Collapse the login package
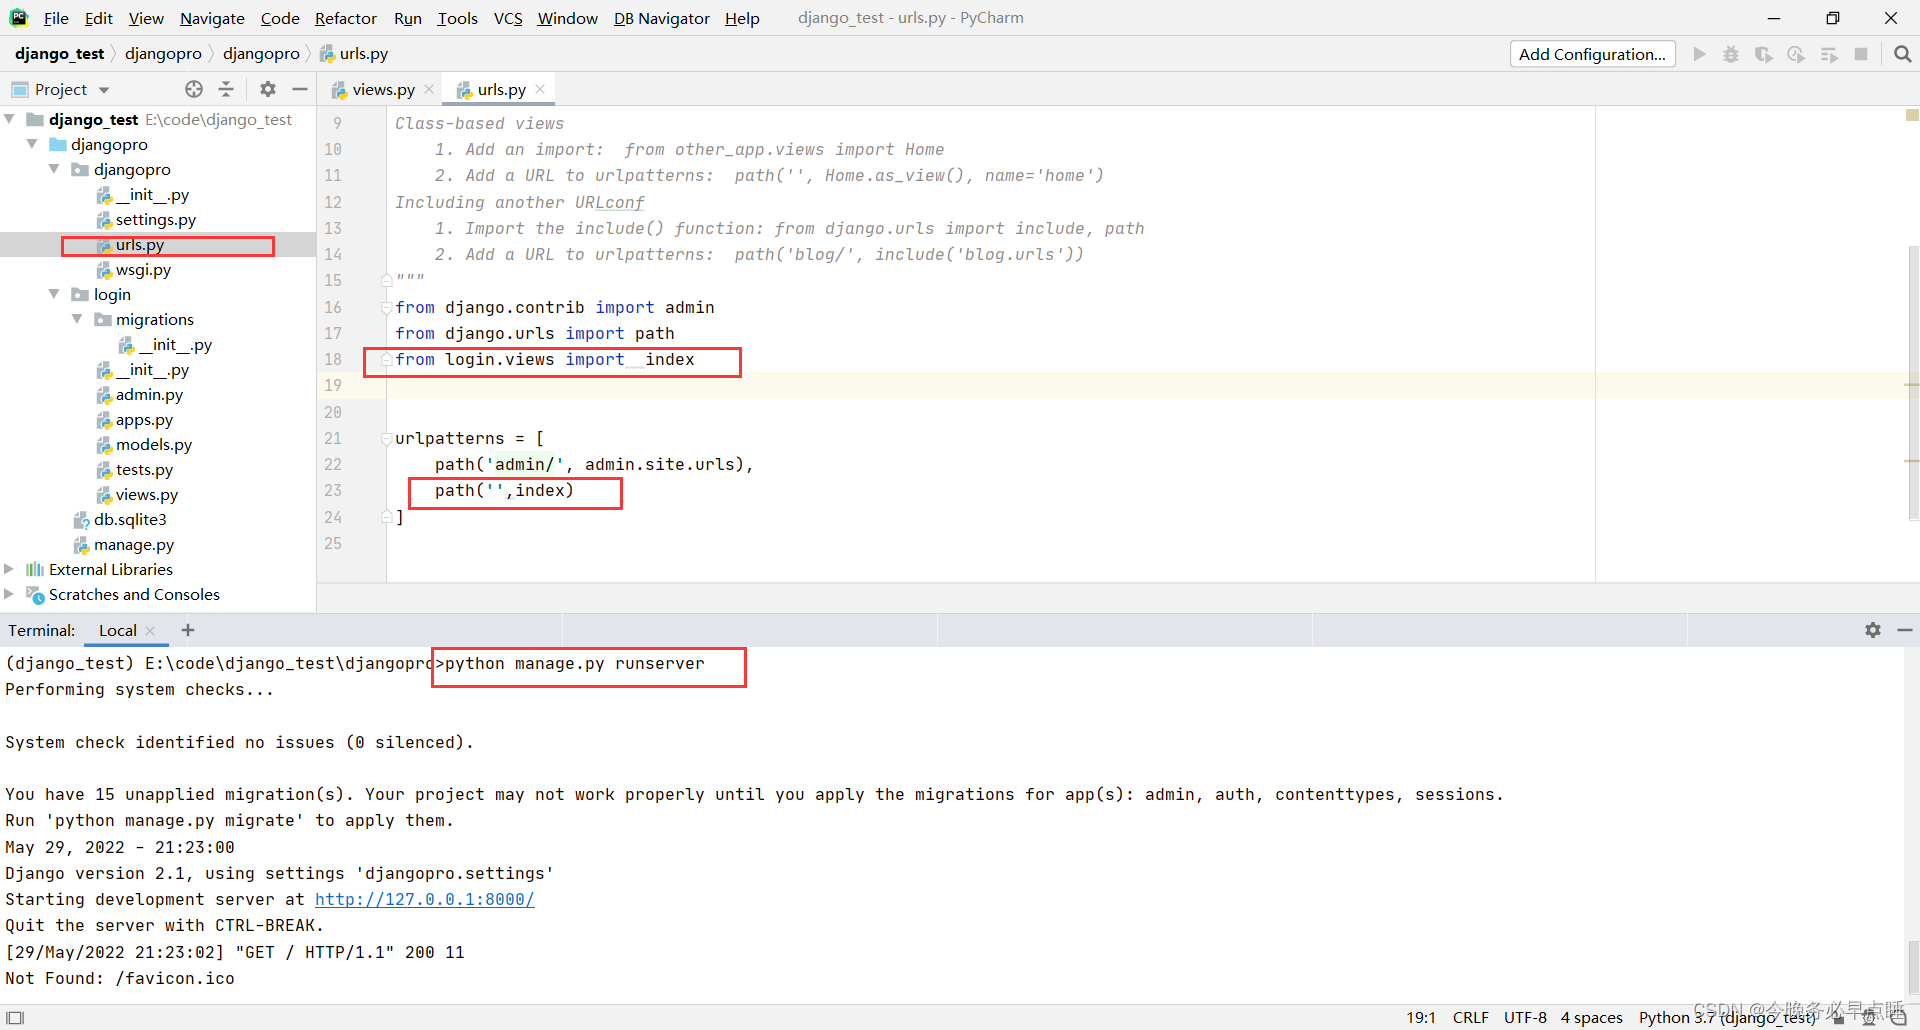 click(x=54, y=294)
